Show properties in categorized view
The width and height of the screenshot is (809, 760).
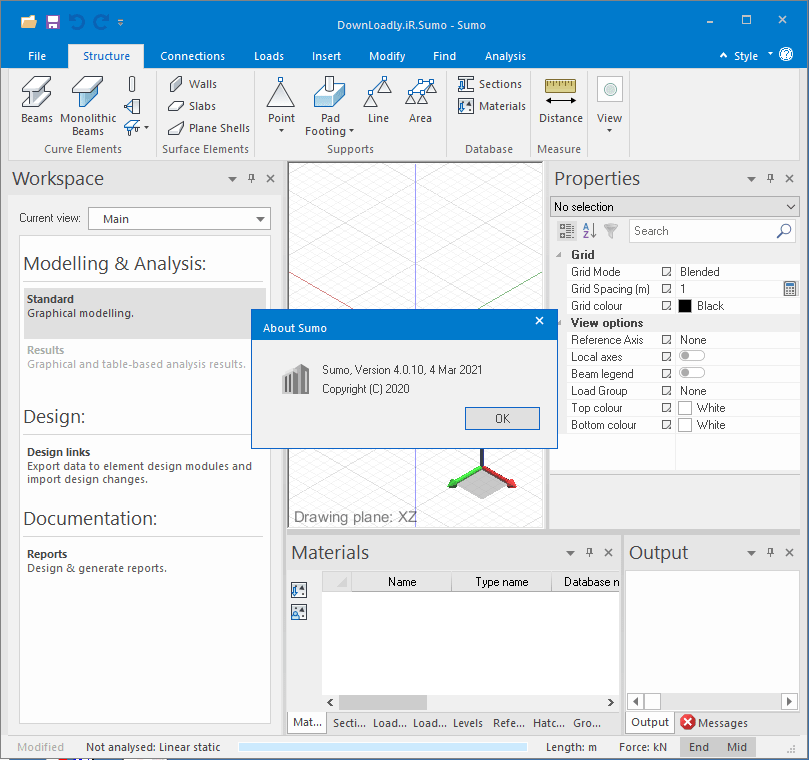click(567, 231)
